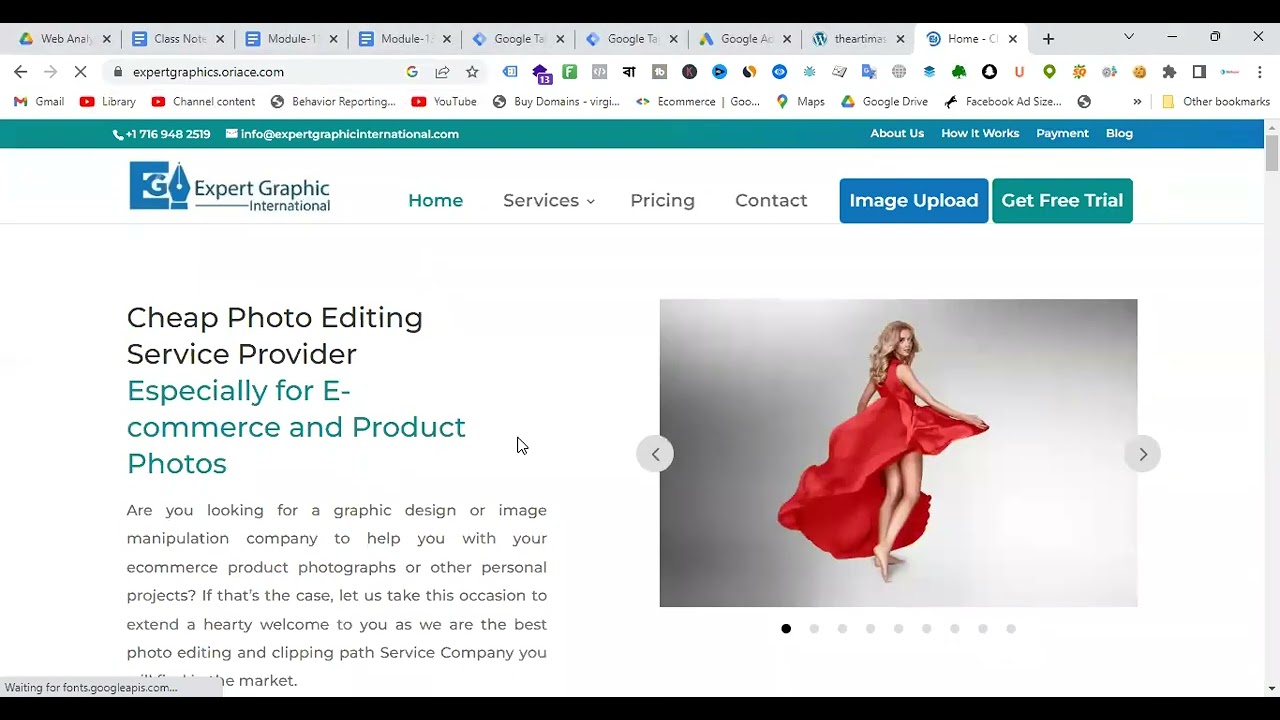Click the orange U extension icon
Viewport: 1280px width, 720px height.
(x=1019, y=72)
